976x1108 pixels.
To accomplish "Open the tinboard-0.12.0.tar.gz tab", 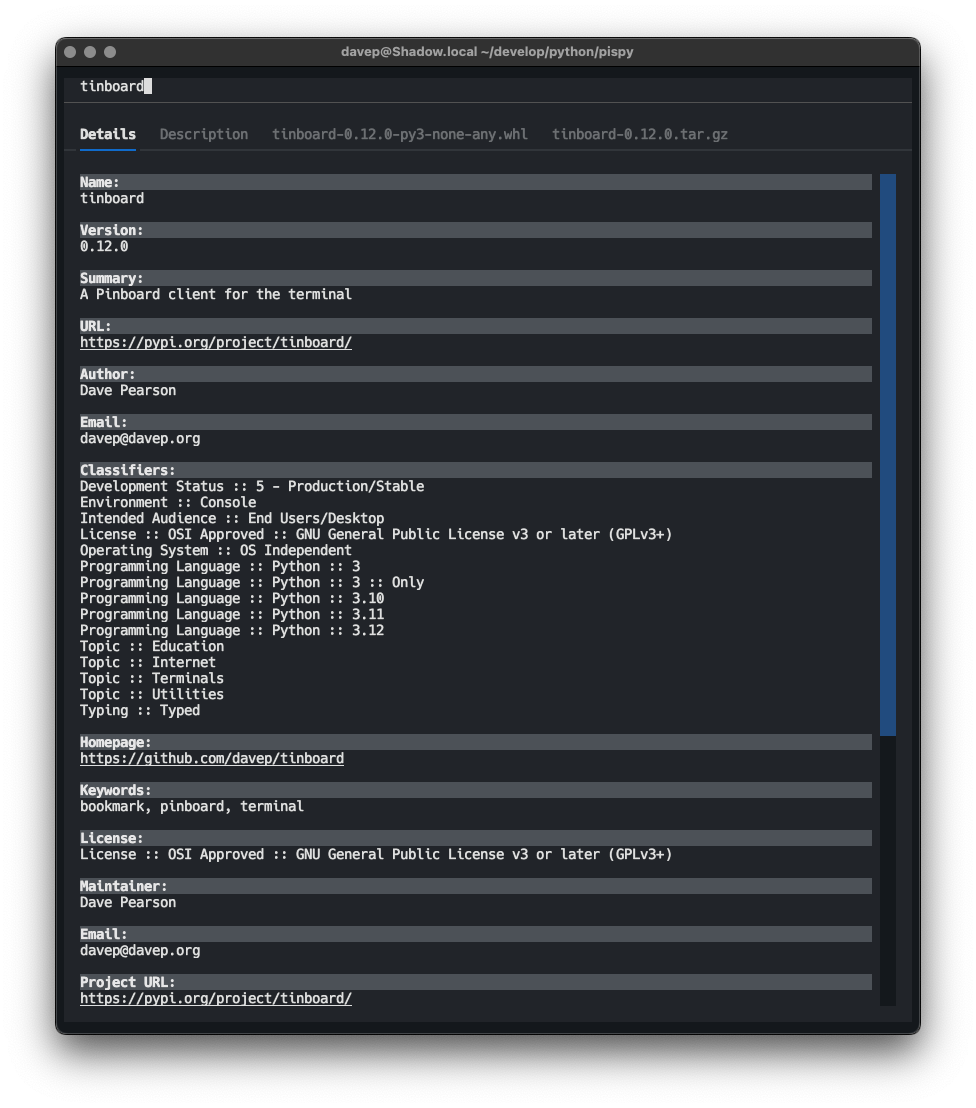I will pos(641,133).
